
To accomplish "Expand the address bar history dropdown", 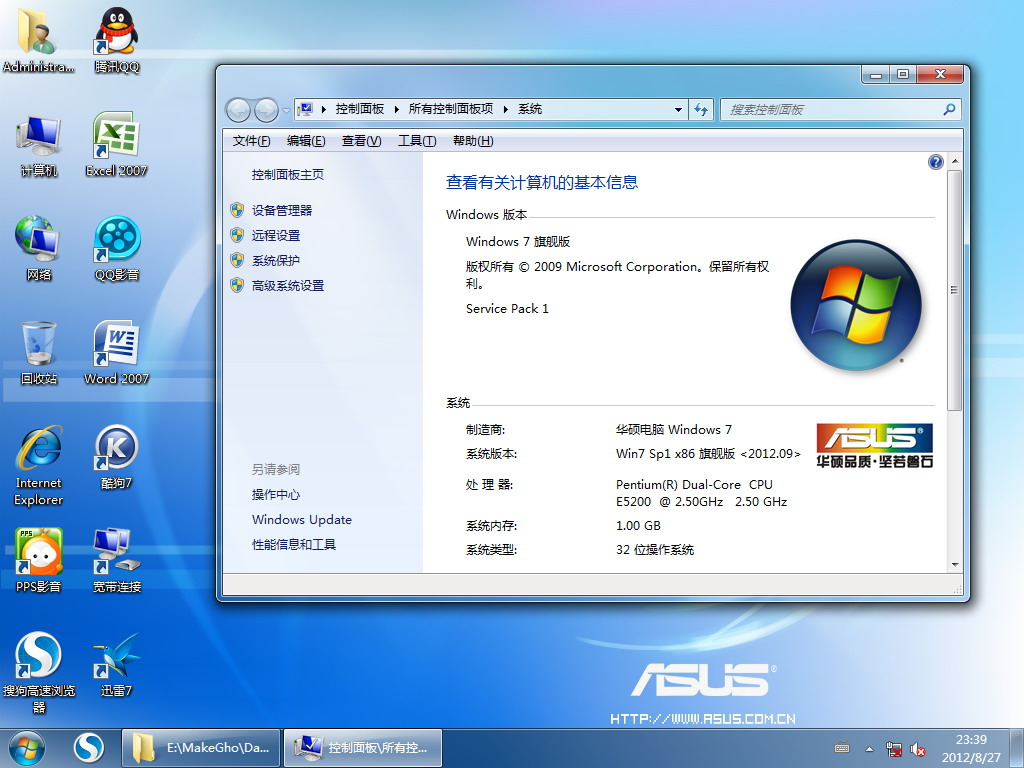I will click(677, 110).
